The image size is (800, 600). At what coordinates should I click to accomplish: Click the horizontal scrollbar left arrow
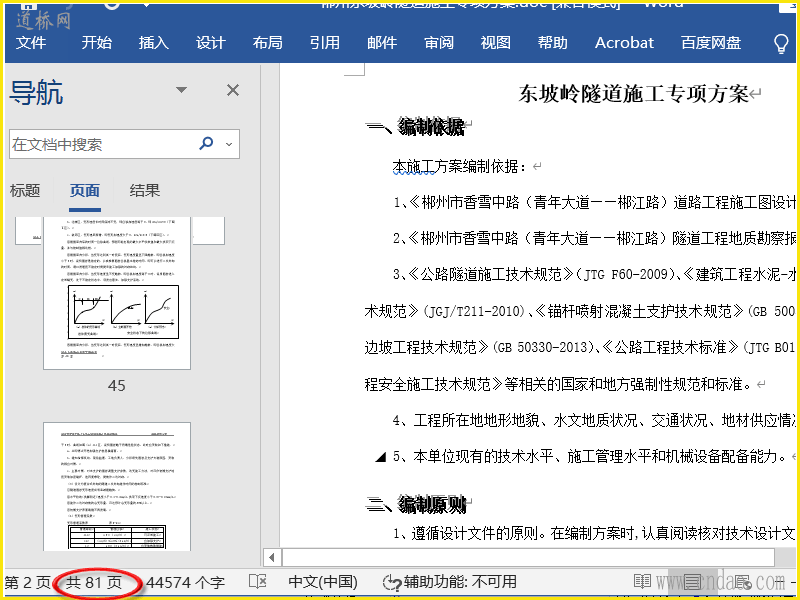click(x=272, y=557)
